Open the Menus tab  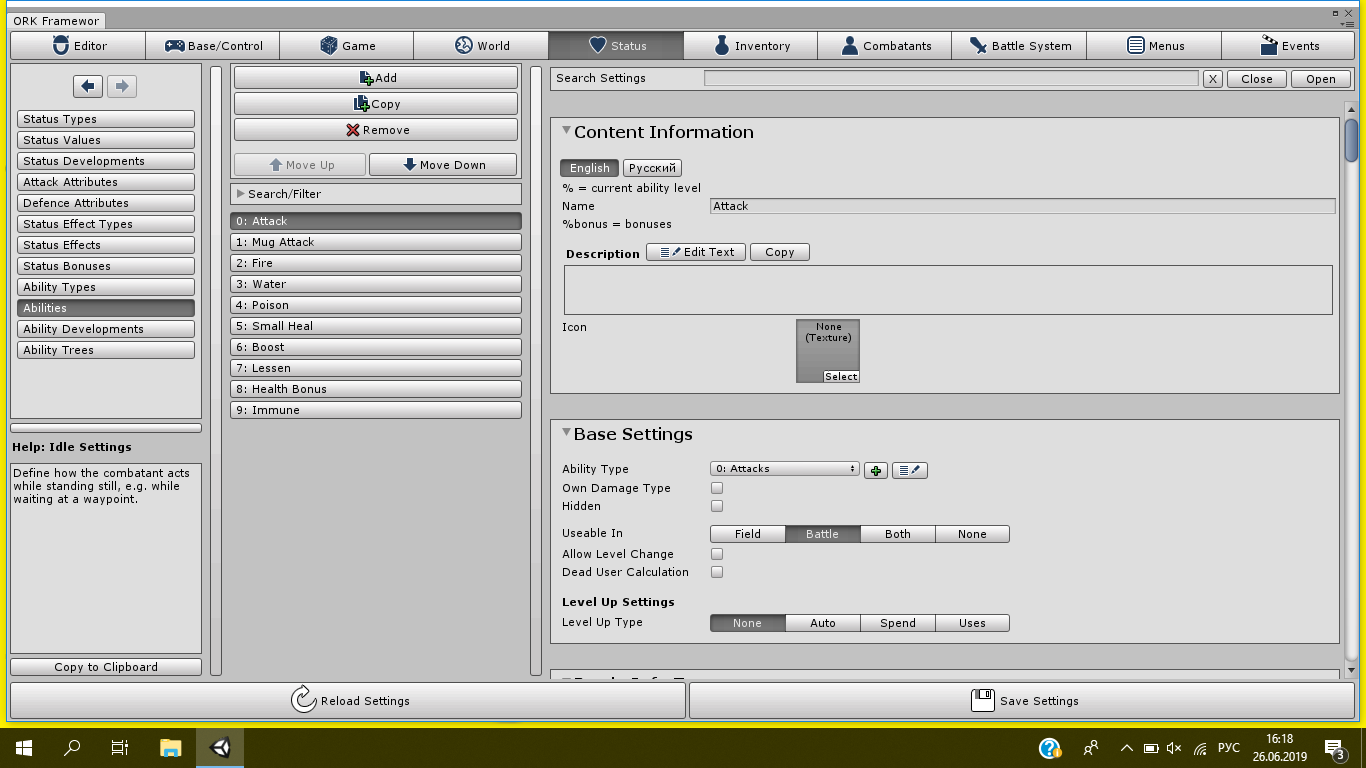1154,45
